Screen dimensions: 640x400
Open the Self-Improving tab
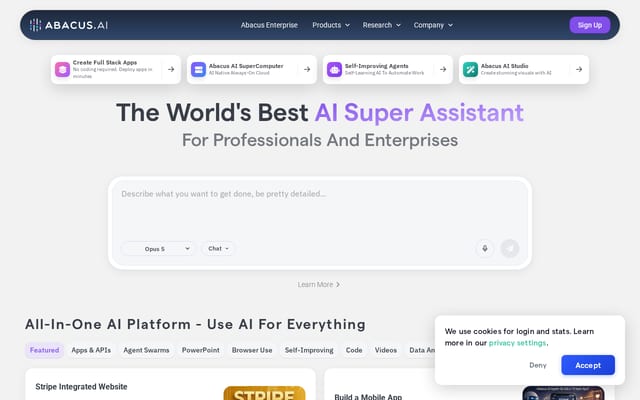pos(309,350)
